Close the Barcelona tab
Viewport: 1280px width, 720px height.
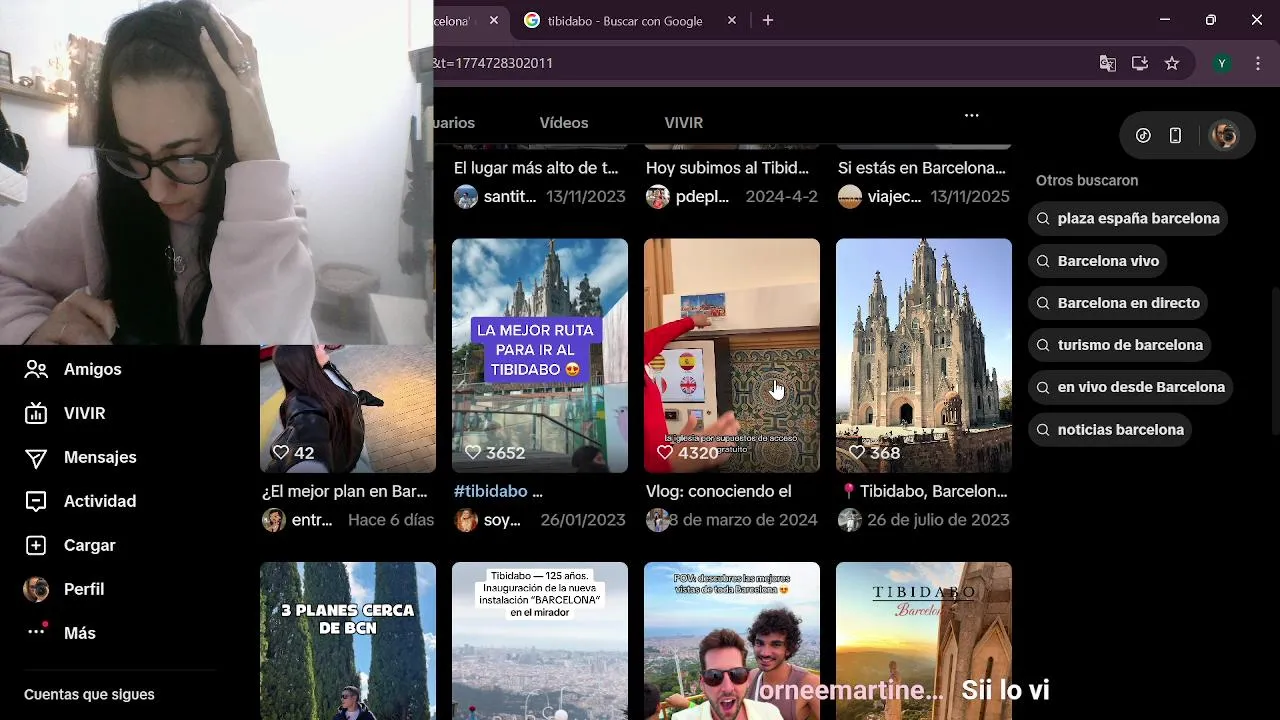494,20
